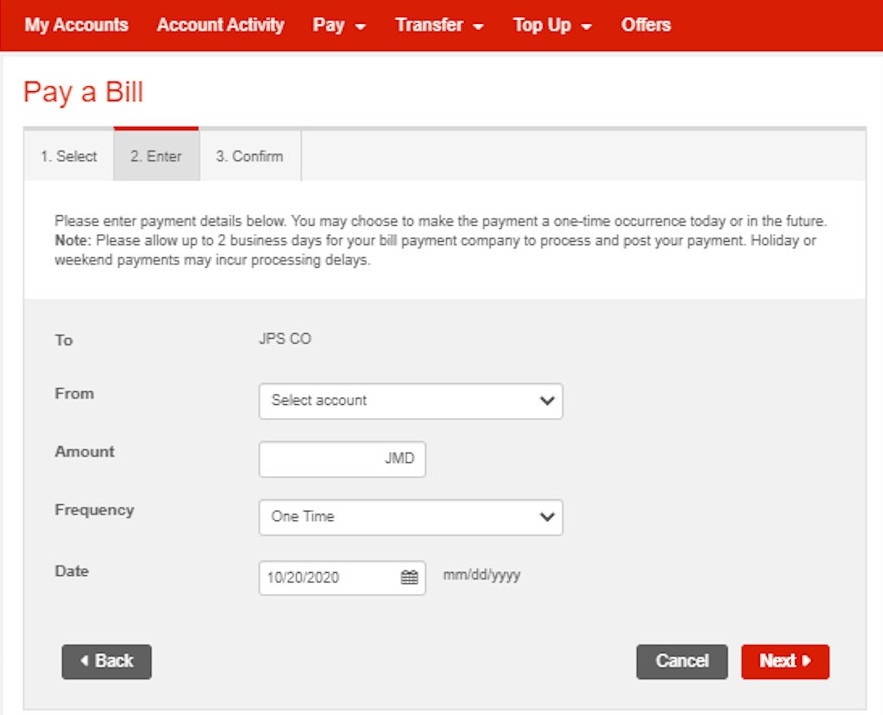Open the Pay menu
This screenshot has width=883, height=715.
pos(330,25)
